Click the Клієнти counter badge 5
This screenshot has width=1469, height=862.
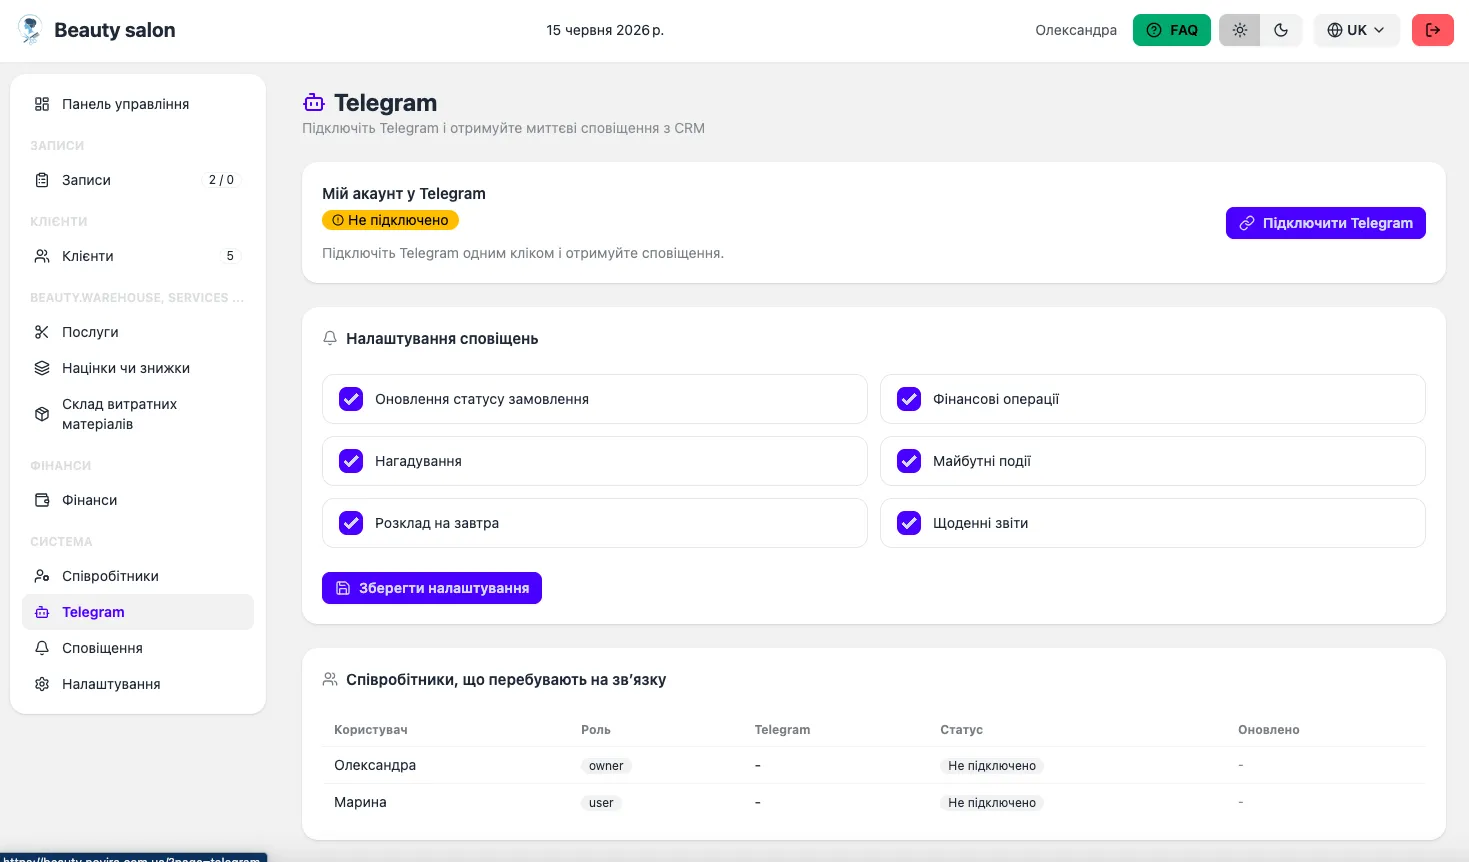230,256
